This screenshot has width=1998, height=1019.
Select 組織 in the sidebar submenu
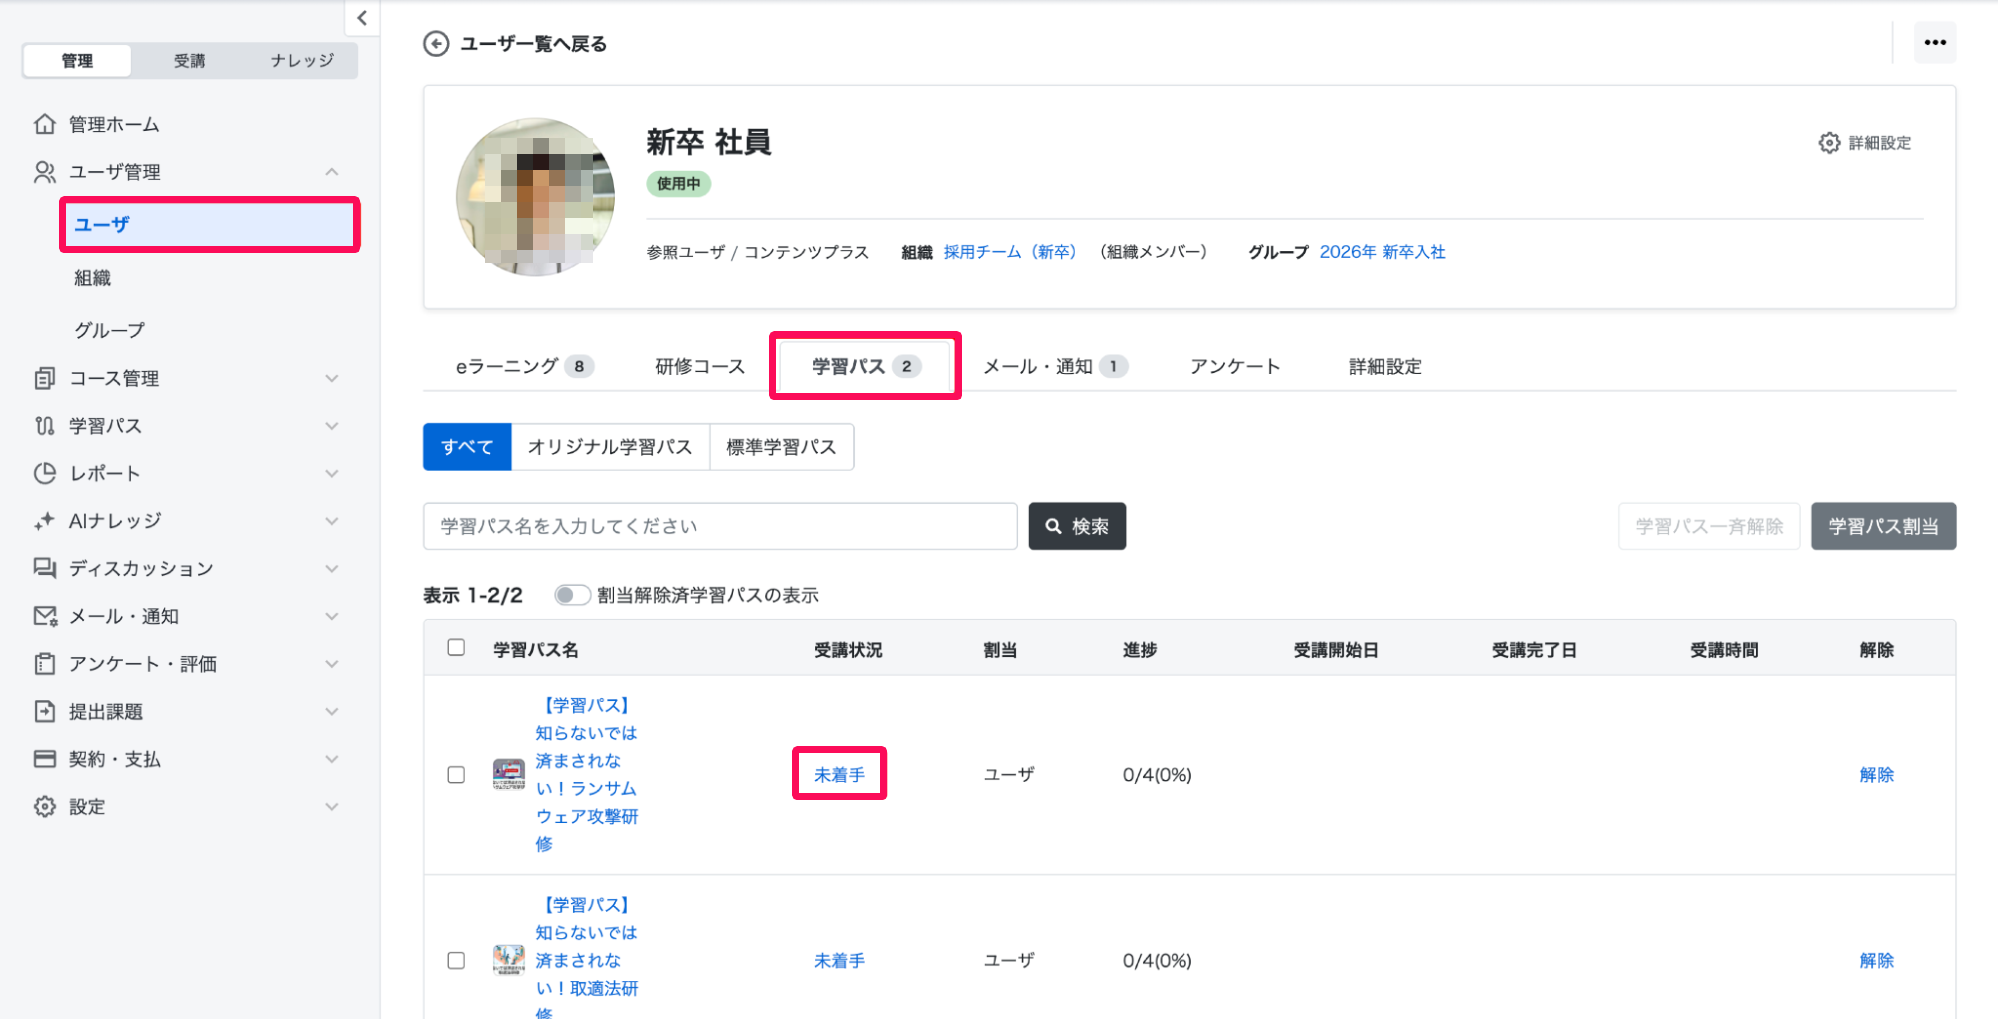pos(92,278)
